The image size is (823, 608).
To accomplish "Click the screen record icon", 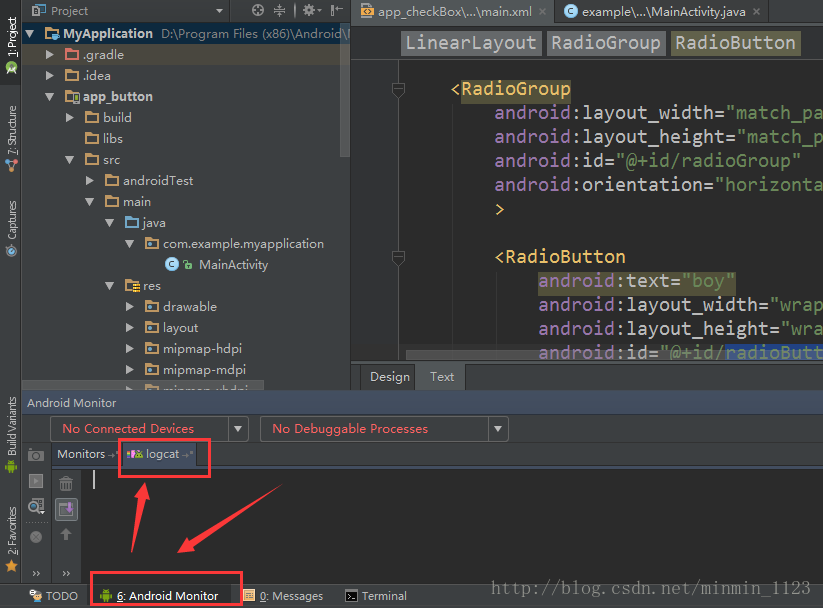I will pyautogui.click(x=36, y=481).
